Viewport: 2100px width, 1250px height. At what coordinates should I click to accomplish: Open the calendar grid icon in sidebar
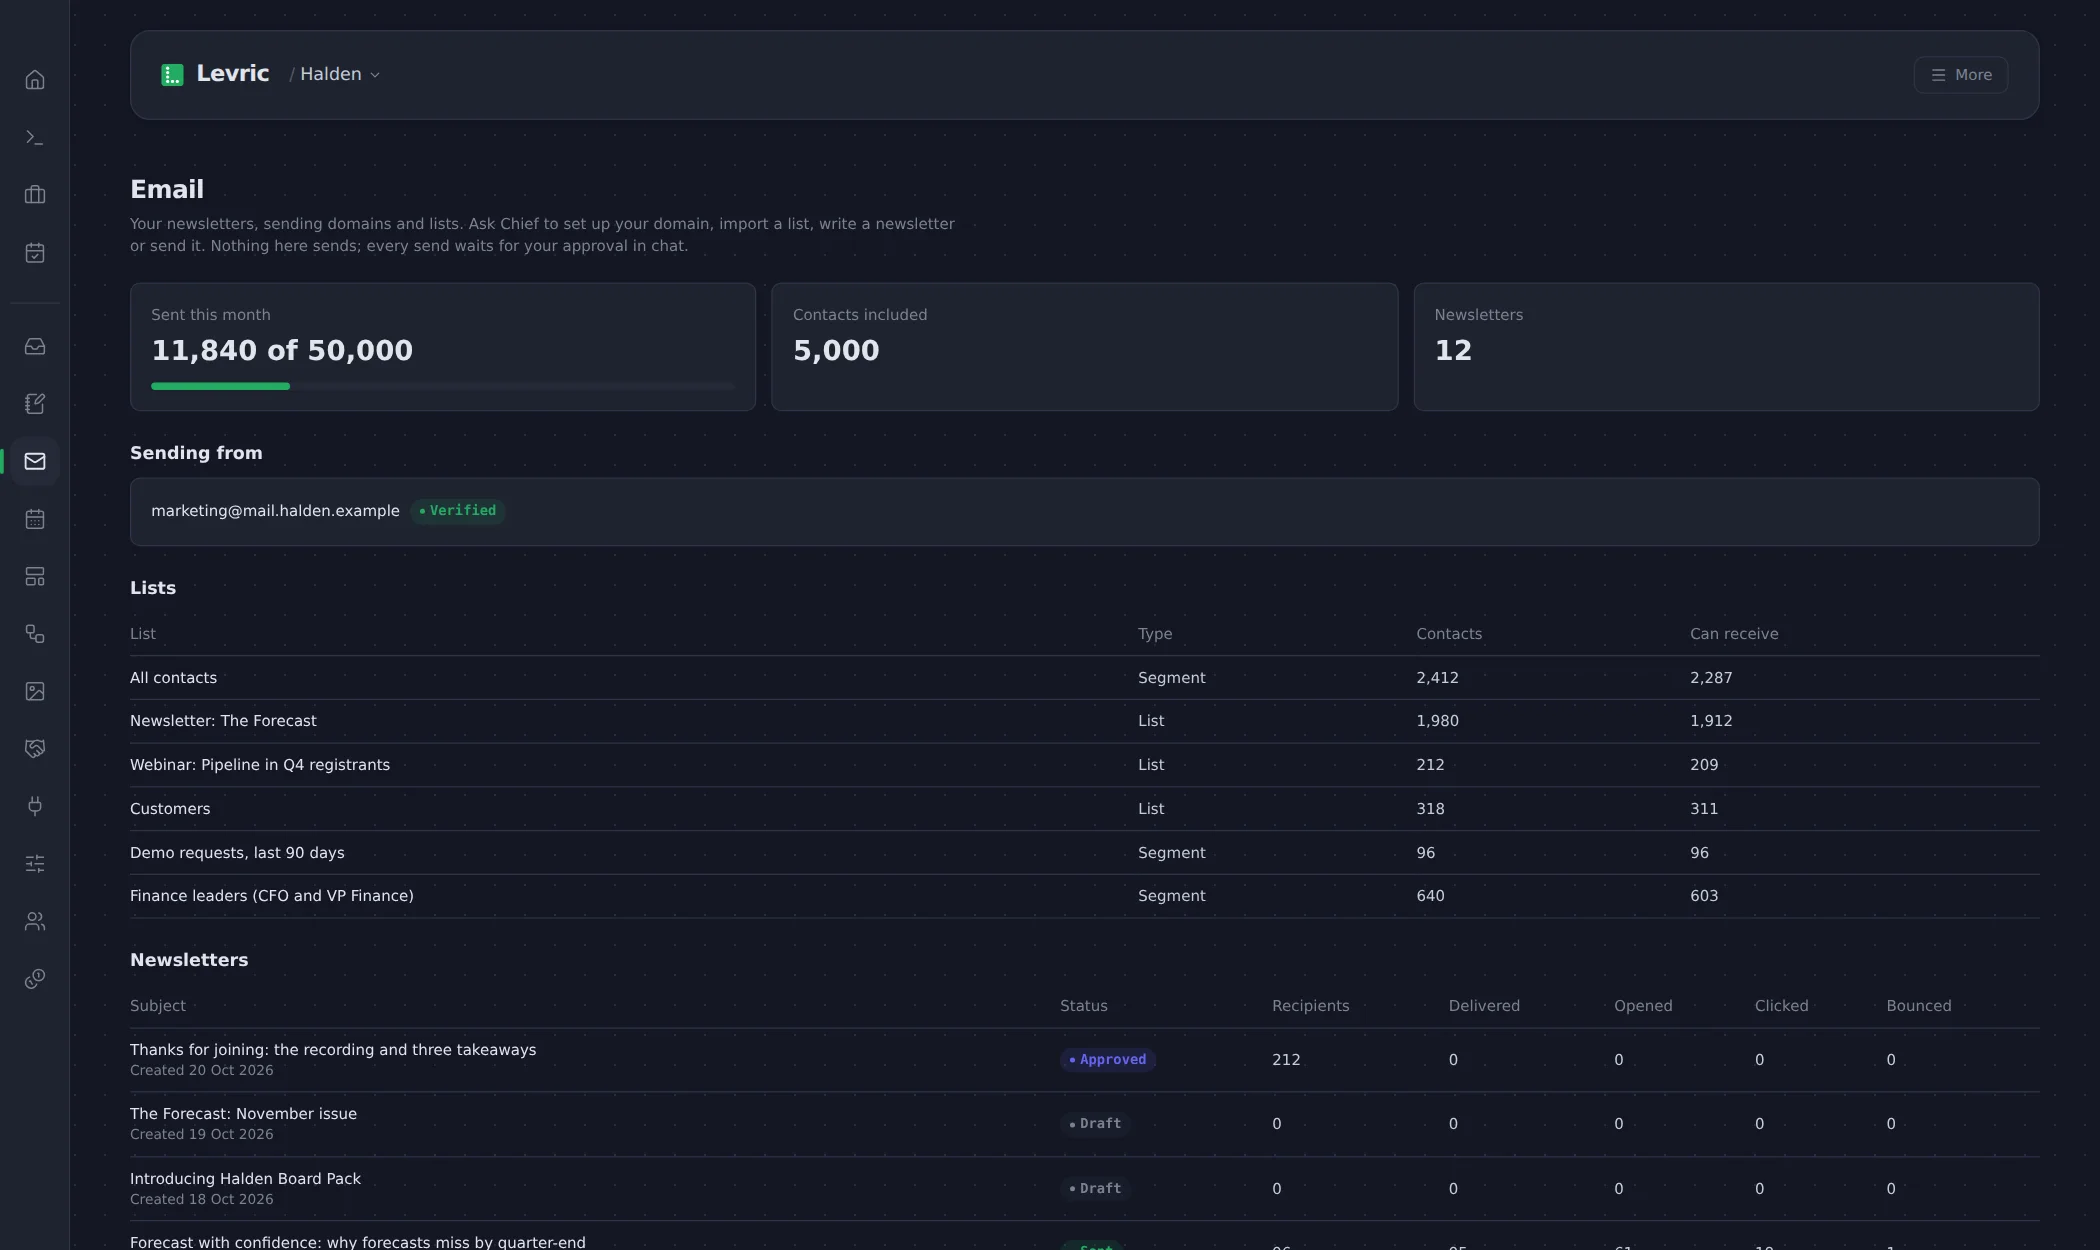[35, 519]
